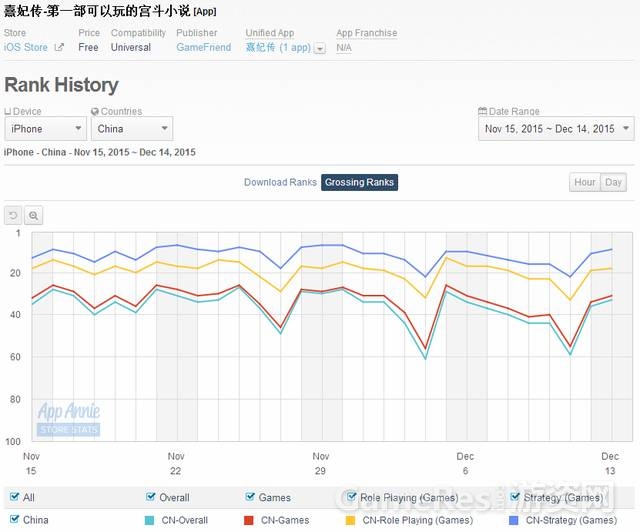Uncheck the China row checkbox

click(15, 519)
